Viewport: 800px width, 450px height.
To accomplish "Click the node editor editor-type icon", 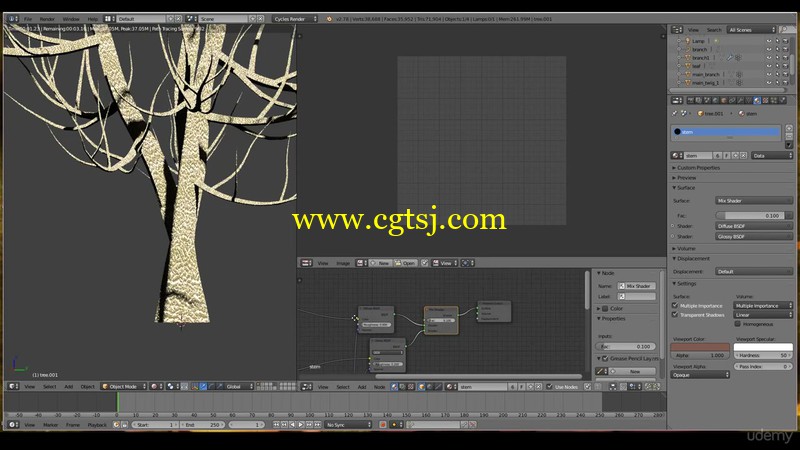I will click(307, 387).
